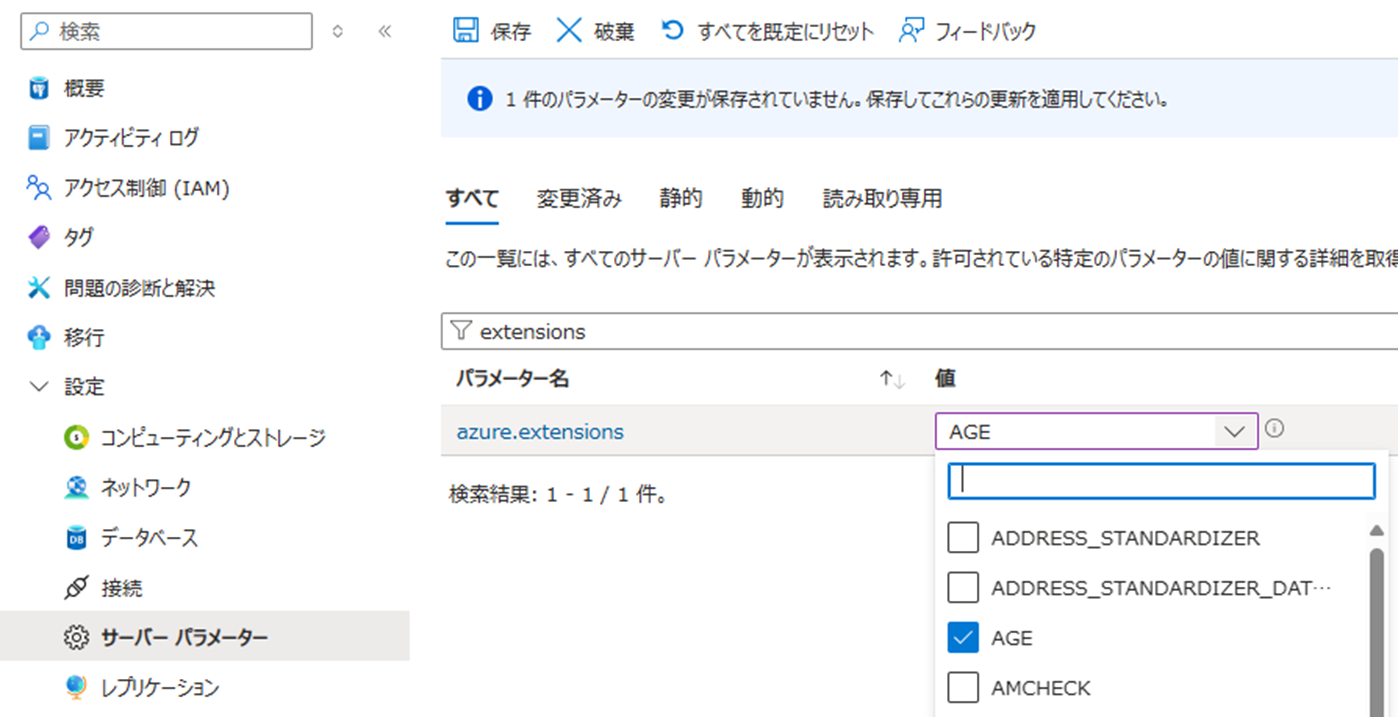This screenshot has width=1398, height=717.
Task: Click the Replication (レプリケーション) globe icon
Action: 75,687
